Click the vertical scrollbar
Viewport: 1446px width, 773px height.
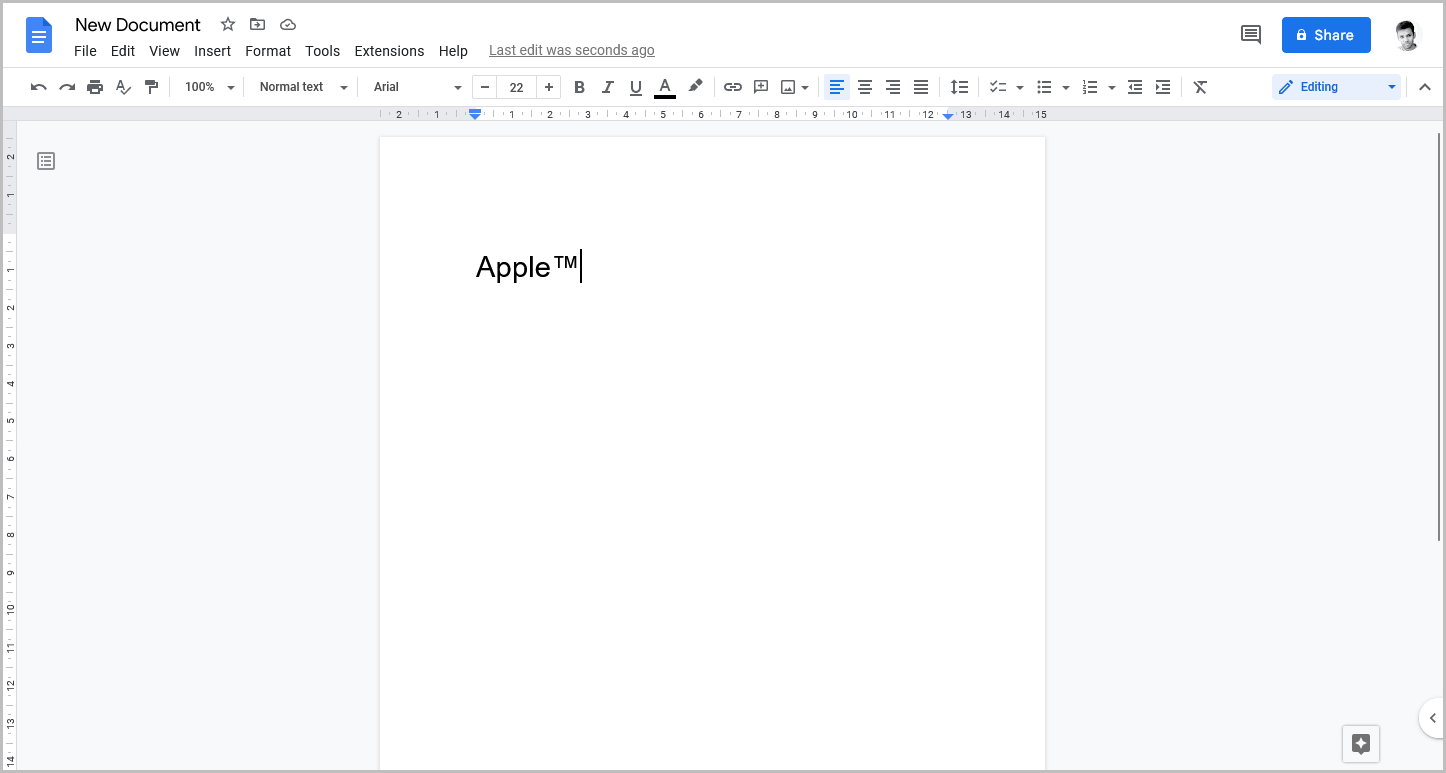point(1439,335)
